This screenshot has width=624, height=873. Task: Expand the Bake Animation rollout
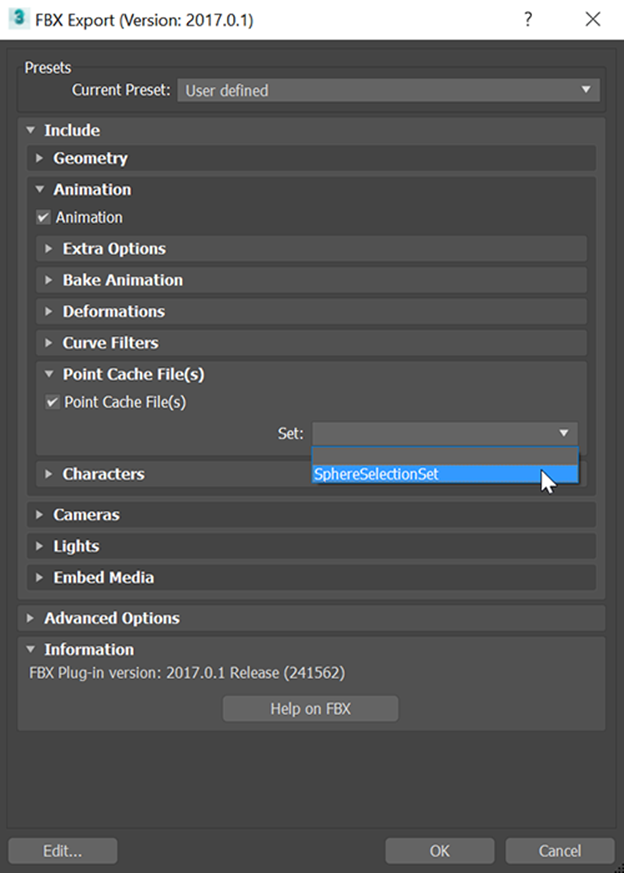pyautogui.click(x=311, y=279)
